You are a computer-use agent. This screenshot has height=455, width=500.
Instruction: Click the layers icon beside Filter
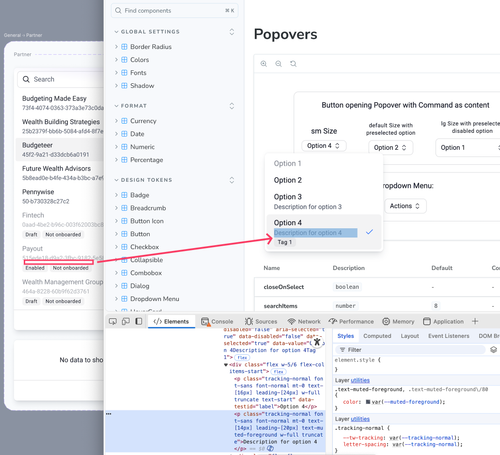(x=494, y=350)
